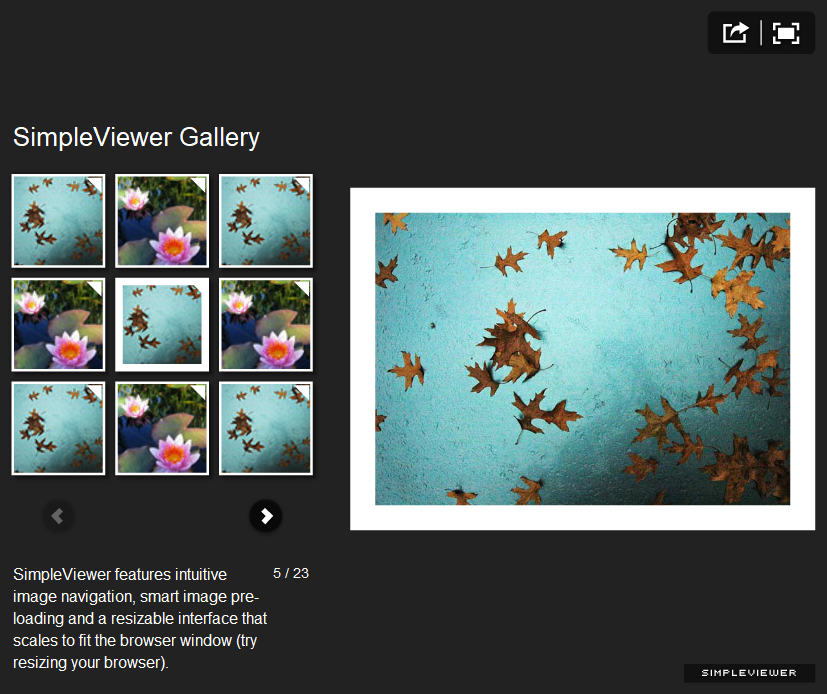Click the large autumn leaves main image
The height and width of the screenshot is (694, 827).
[x=582, y=359]
